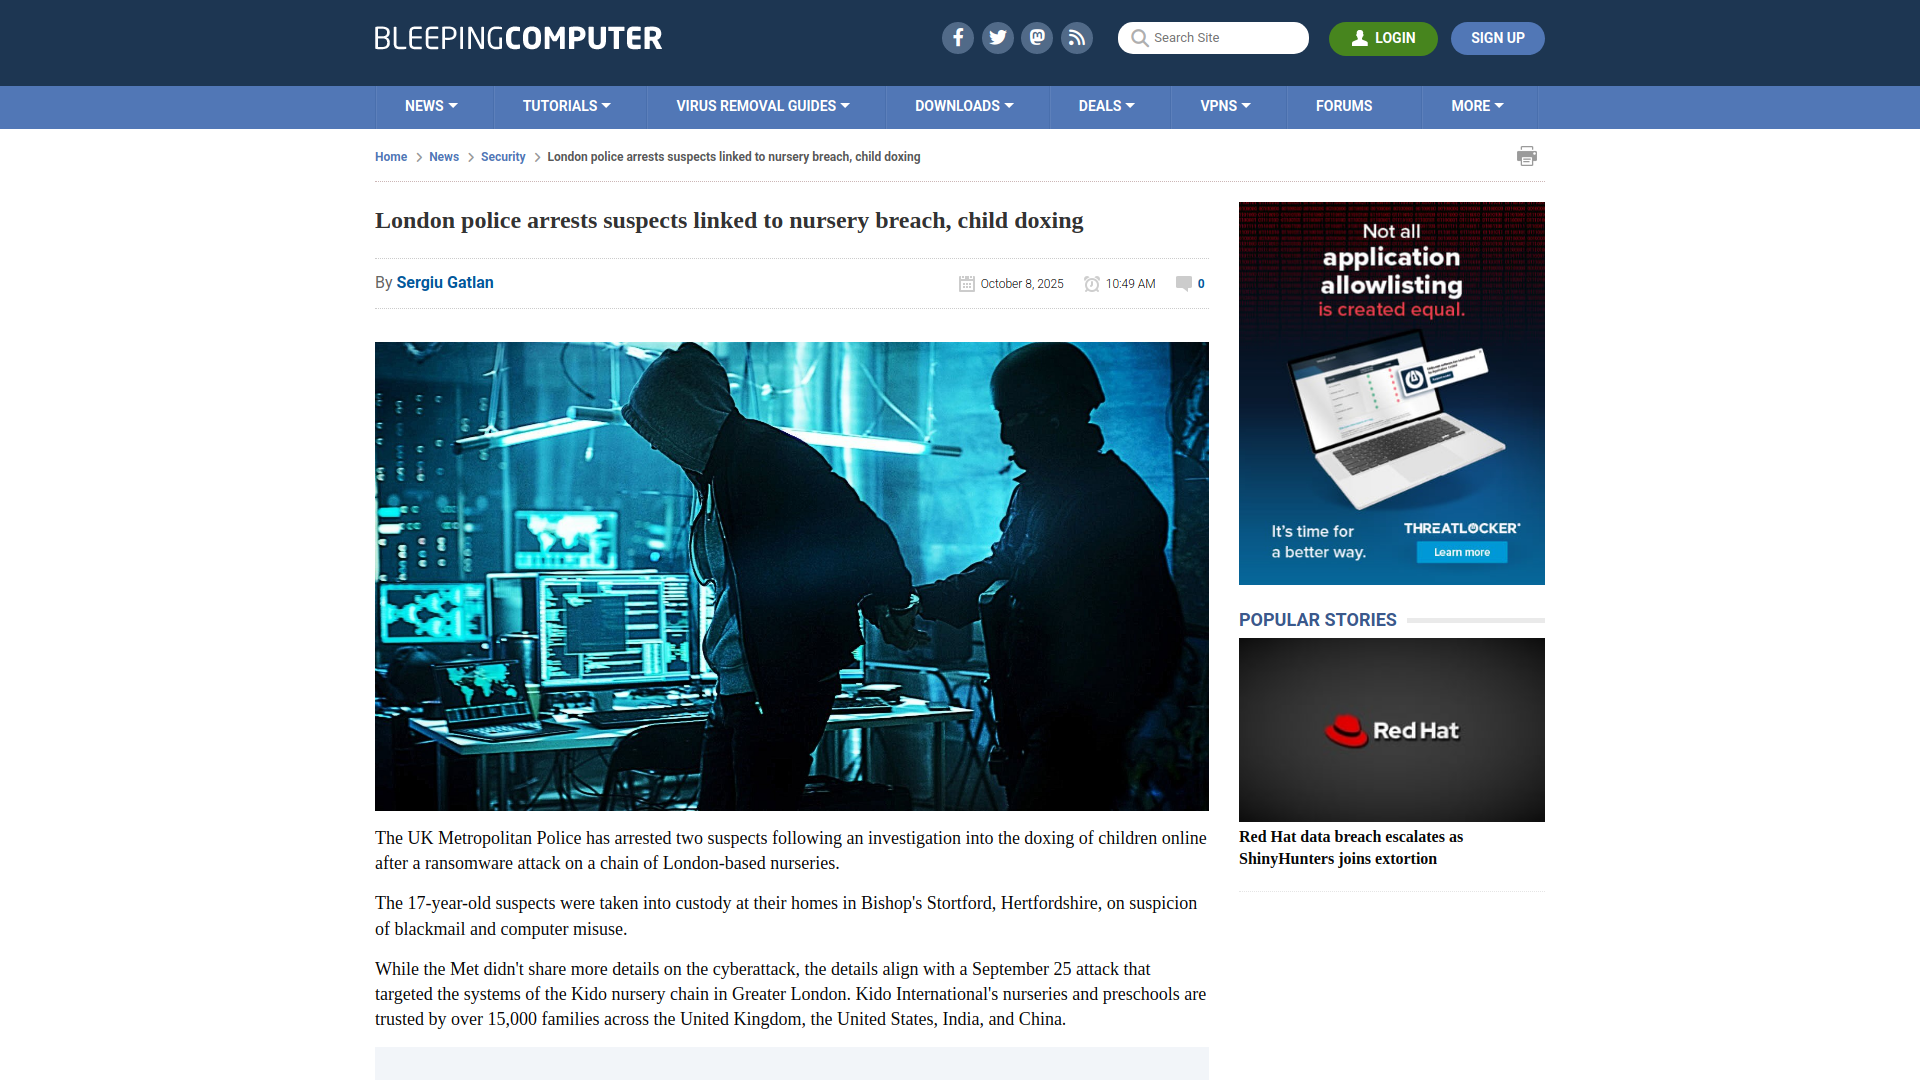Image resolution: width=1920 pixels, height=1080 pixels.
Task: Expand the Tutorials dropdown menu
Action: point(566,106)
